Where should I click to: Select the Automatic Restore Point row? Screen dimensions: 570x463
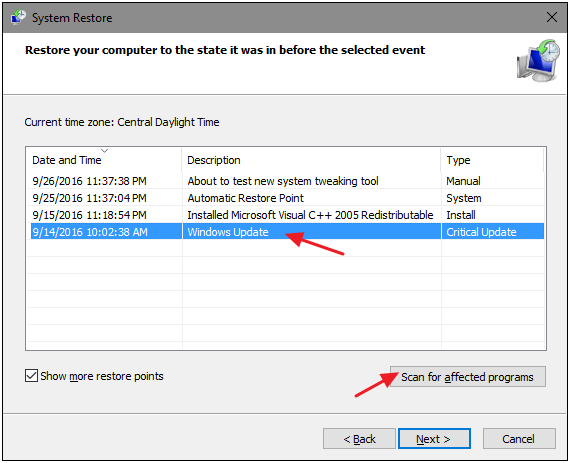tap(285, 198)
